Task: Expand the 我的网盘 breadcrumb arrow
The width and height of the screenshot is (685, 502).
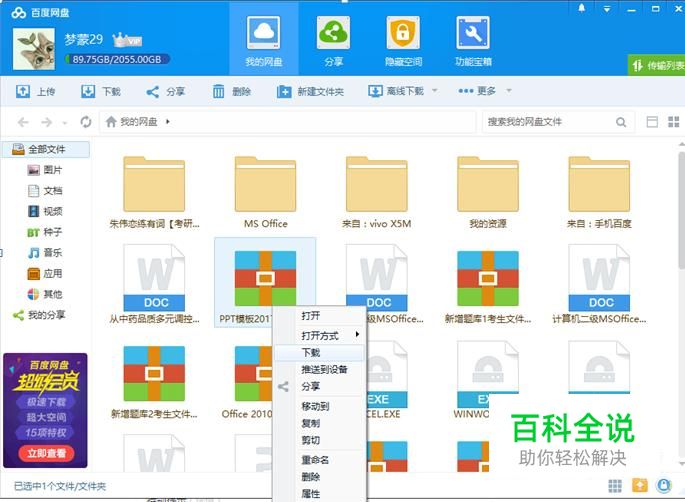Action: click(168, 121)
